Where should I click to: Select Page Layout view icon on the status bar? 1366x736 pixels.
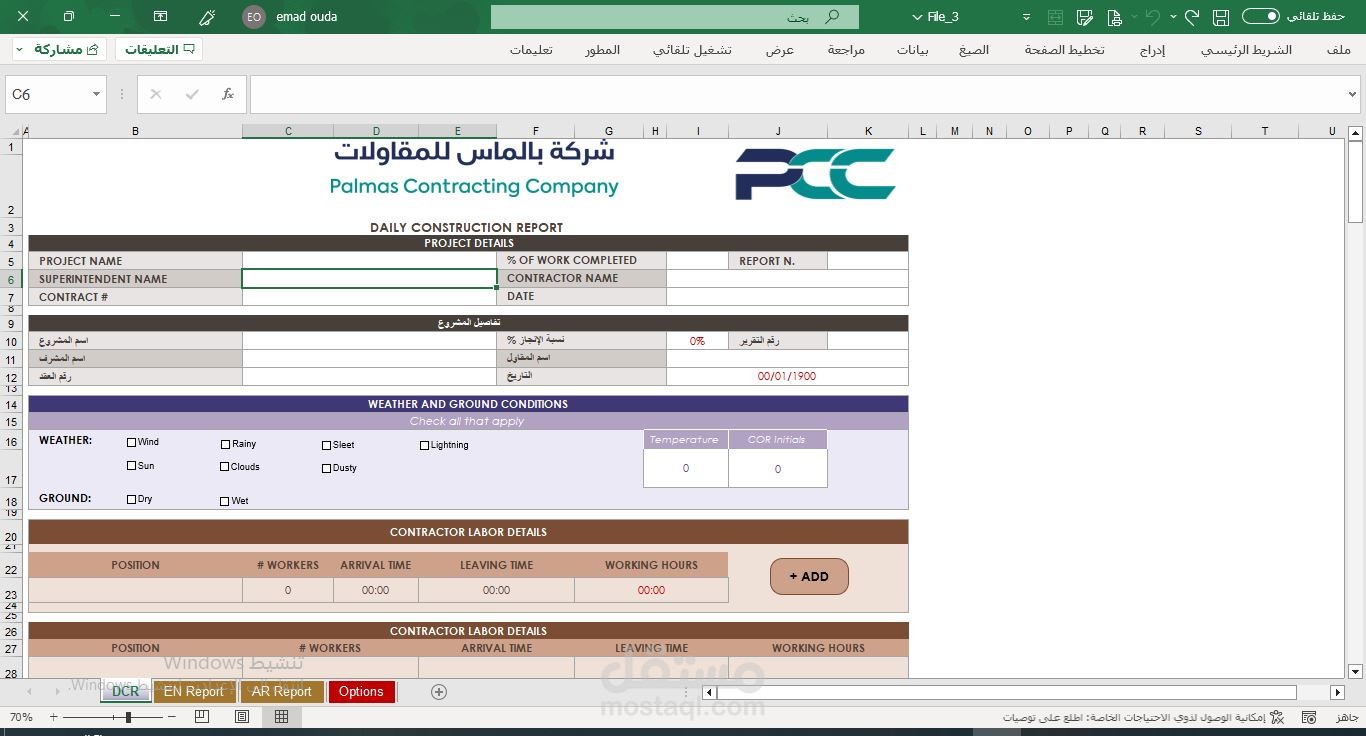pyautogui.click(x=241, y=716)
